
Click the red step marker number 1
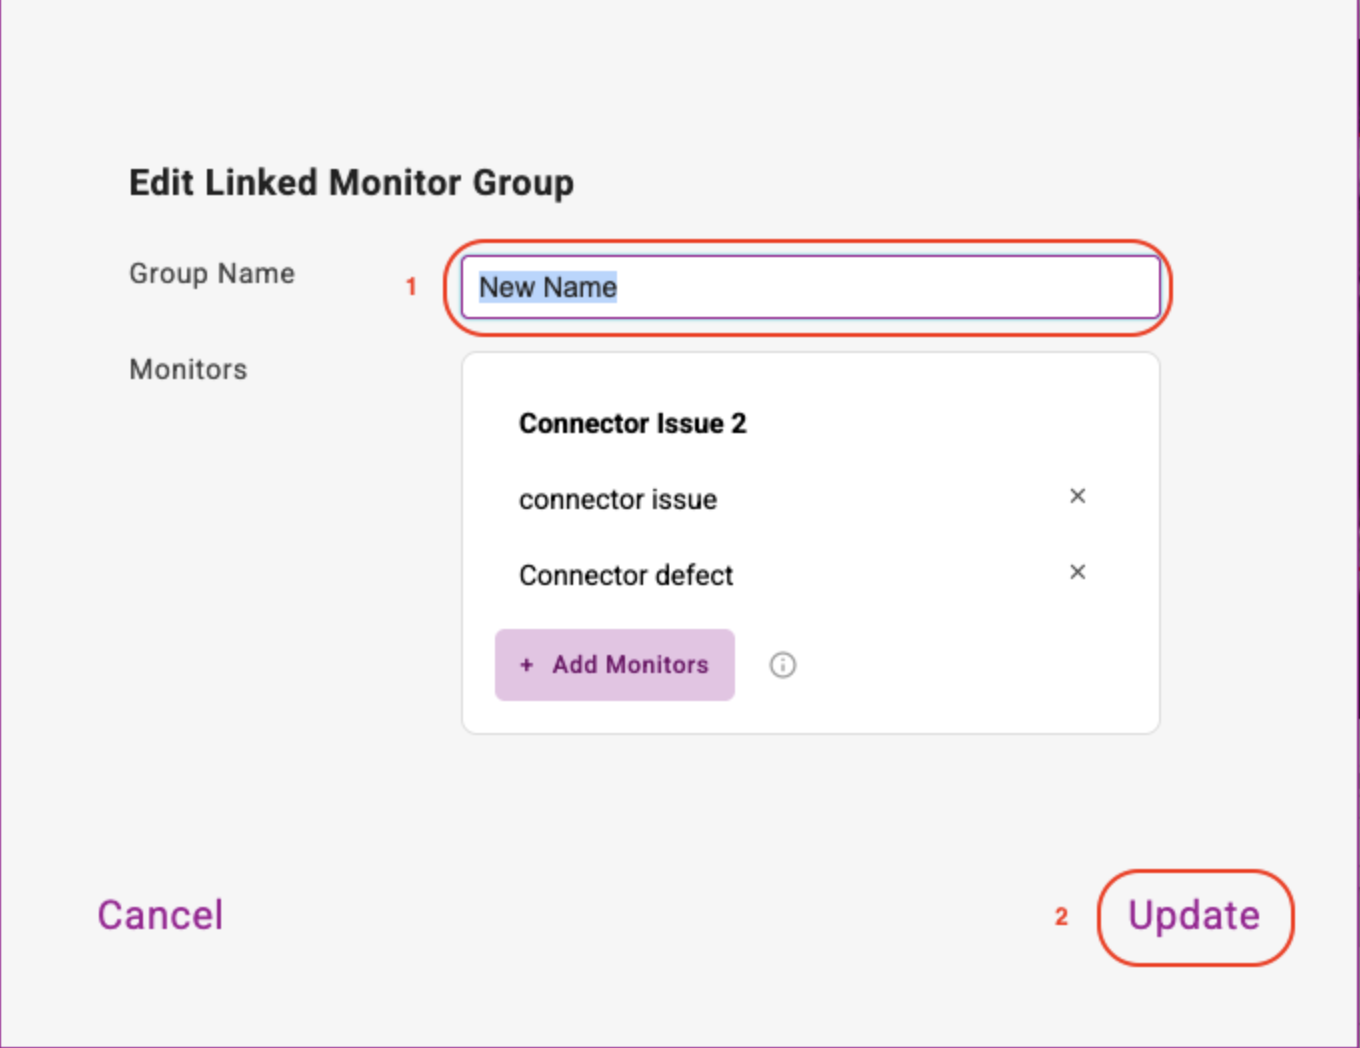[411, 287]
